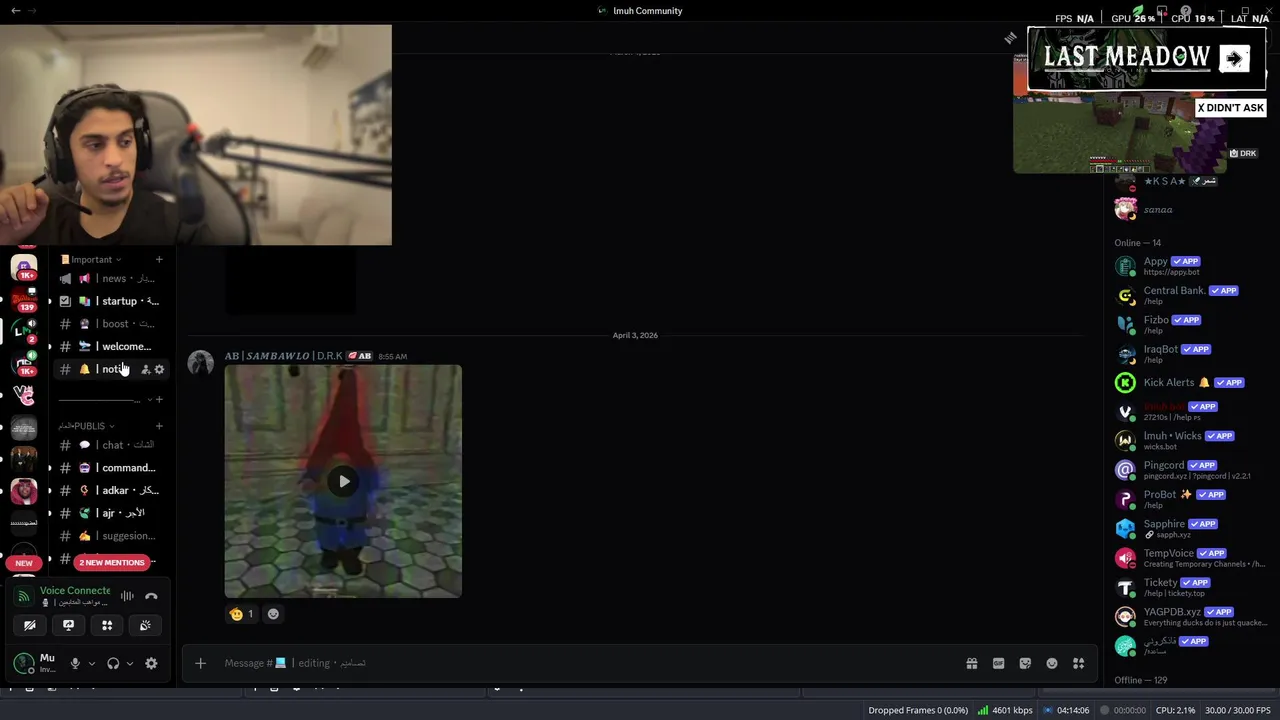Add a reaction to the video message
1280x720 pixels.
(x=273, y=614)
